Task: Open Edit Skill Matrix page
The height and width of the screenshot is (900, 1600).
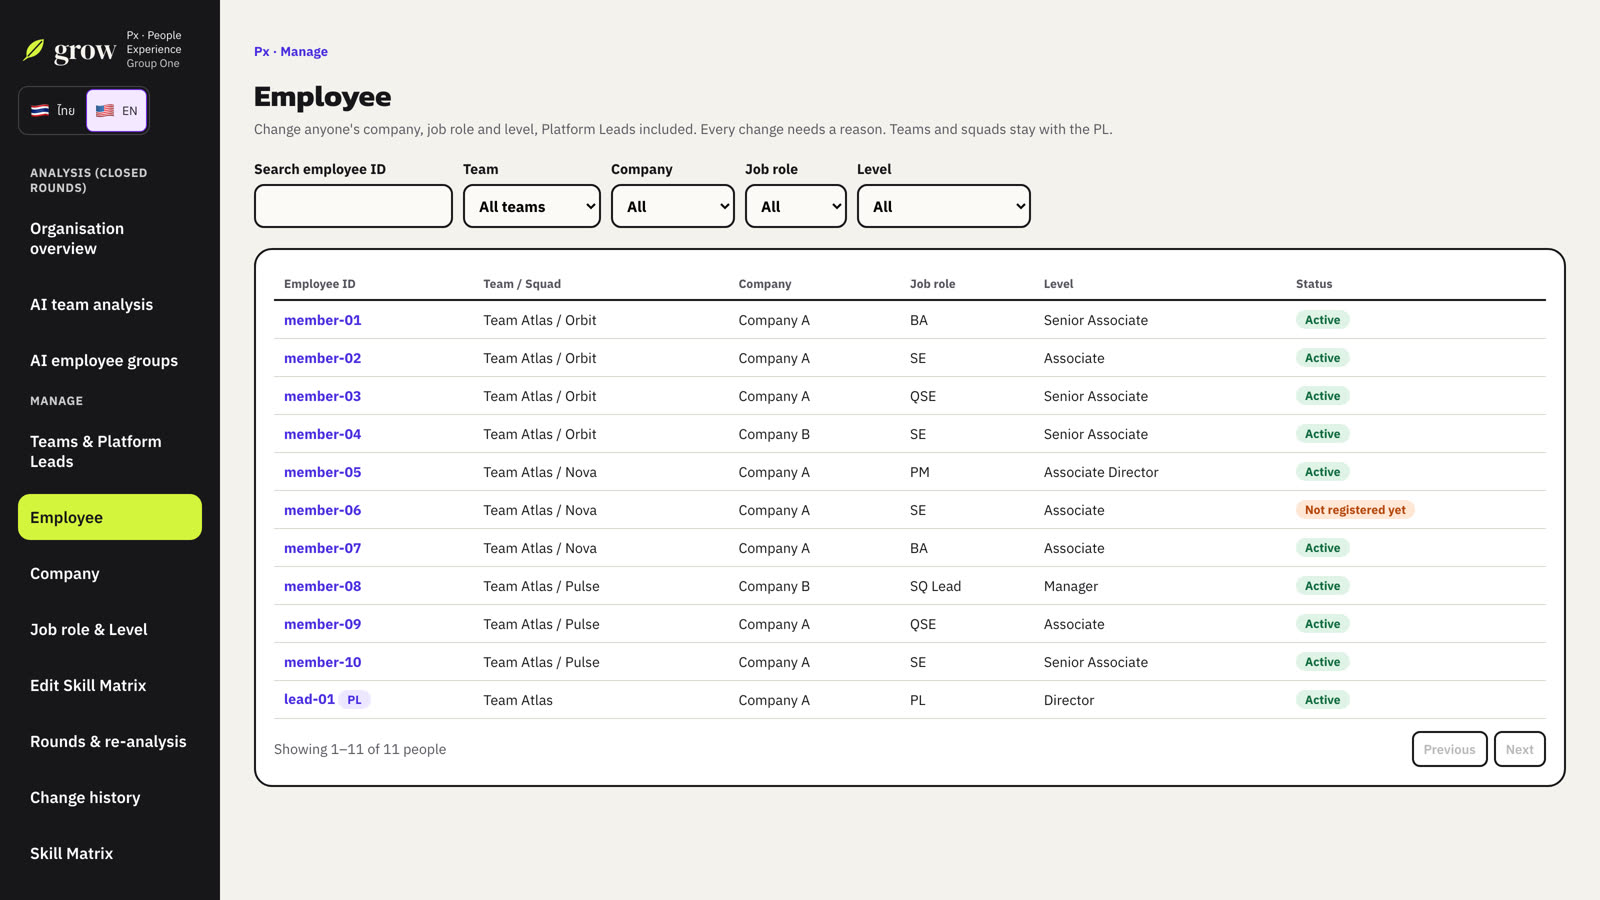Action: 110,685
